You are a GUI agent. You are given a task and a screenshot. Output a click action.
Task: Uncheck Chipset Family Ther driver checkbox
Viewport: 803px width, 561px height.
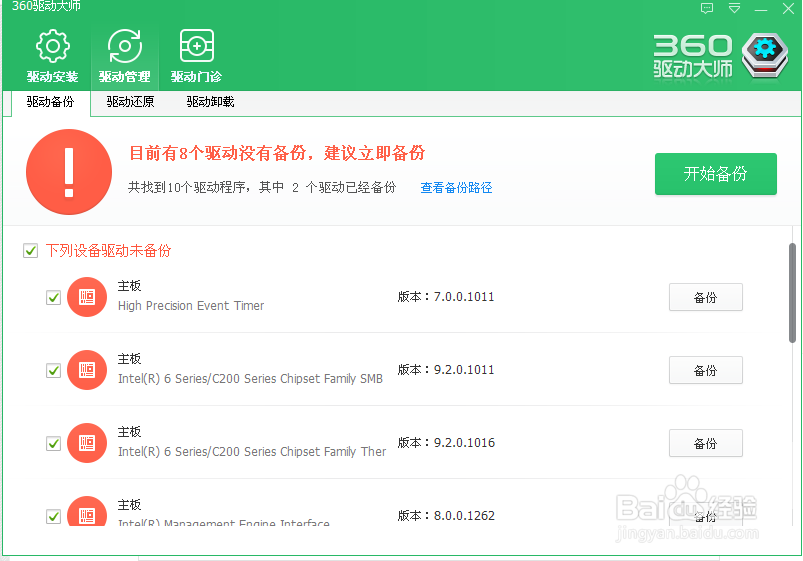pyautogui.click(x=53, y=443)
